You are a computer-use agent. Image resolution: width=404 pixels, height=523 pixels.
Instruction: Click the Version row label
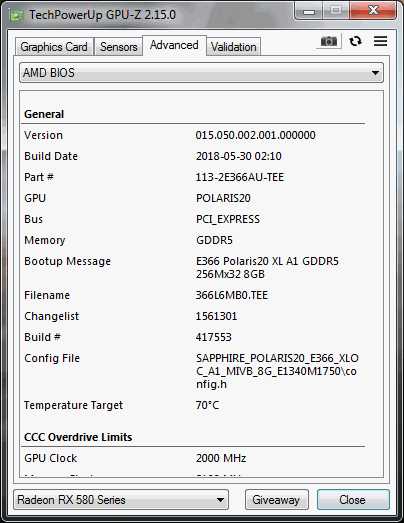click(43, 135)
